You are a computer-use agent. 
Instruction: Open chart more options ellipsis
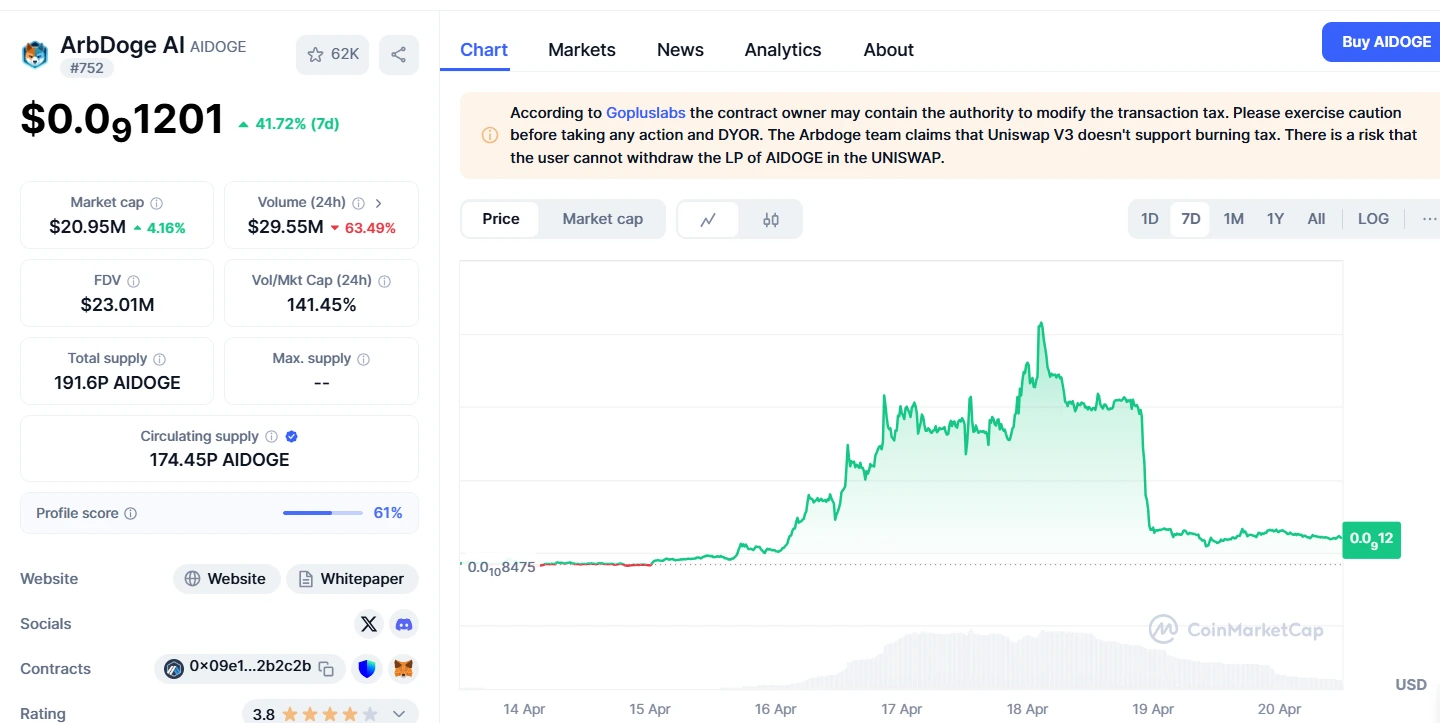[1429, 219]
